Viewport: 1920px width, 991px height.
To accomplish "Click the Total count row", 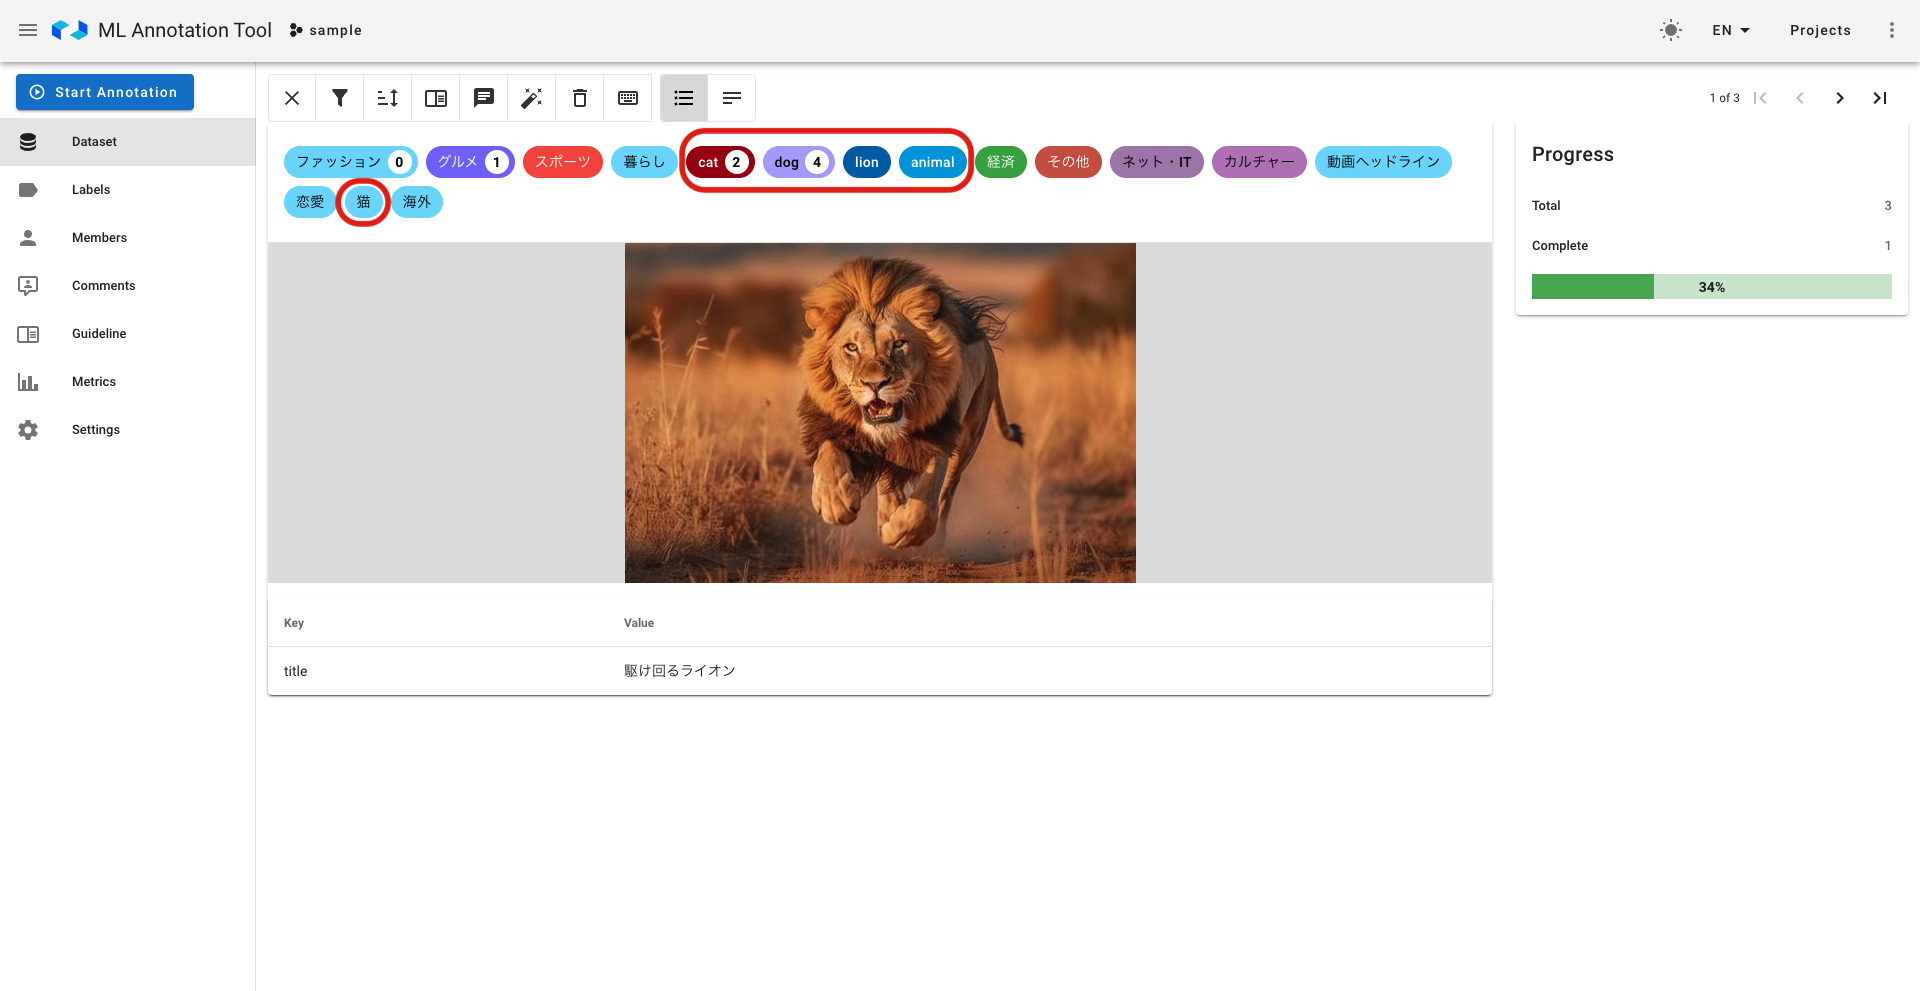I will tap(1712, 206).
